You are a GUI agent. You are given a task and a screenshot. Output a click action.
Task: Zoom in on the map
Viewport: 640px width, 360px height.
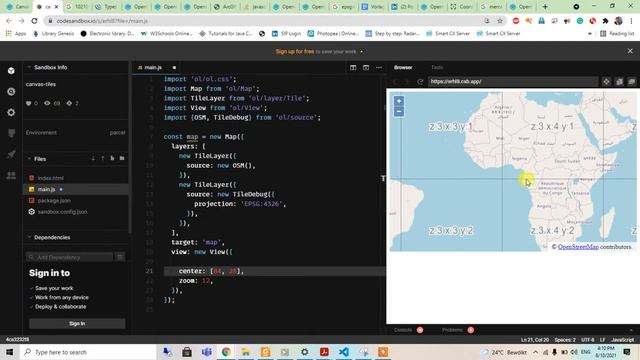point(399,101)
